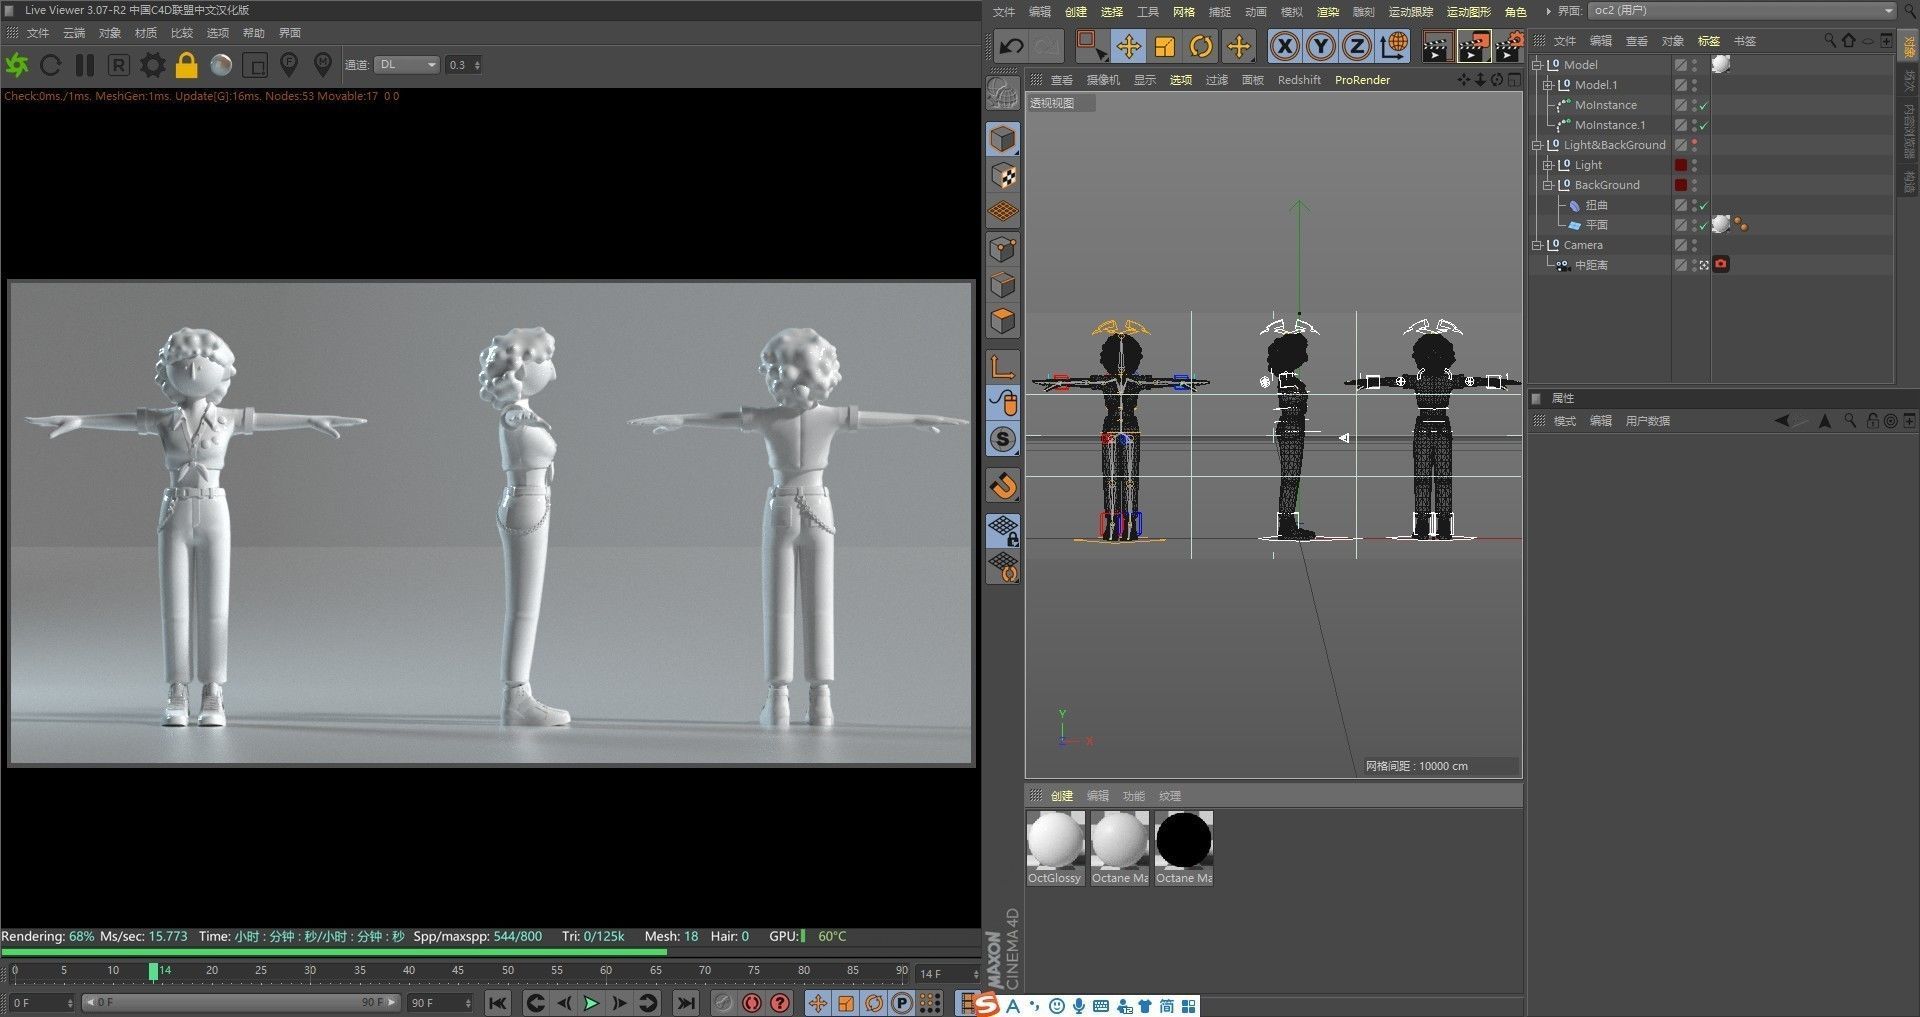1920x1017 pixels.
Task: Toggle world coordinate system icon
Action: (x=1394, y=46)
